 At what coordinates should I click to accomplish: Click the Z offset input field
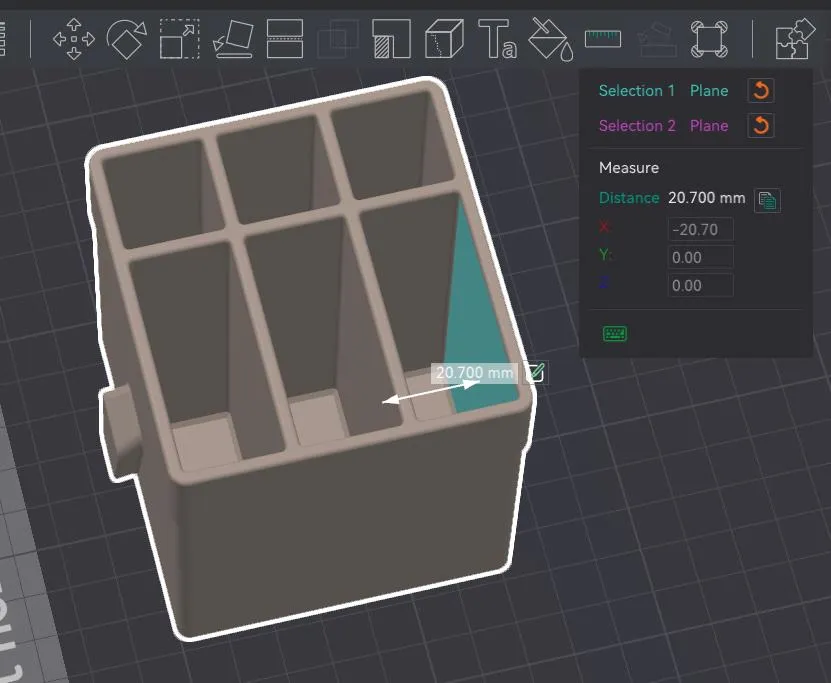[700, 285]
